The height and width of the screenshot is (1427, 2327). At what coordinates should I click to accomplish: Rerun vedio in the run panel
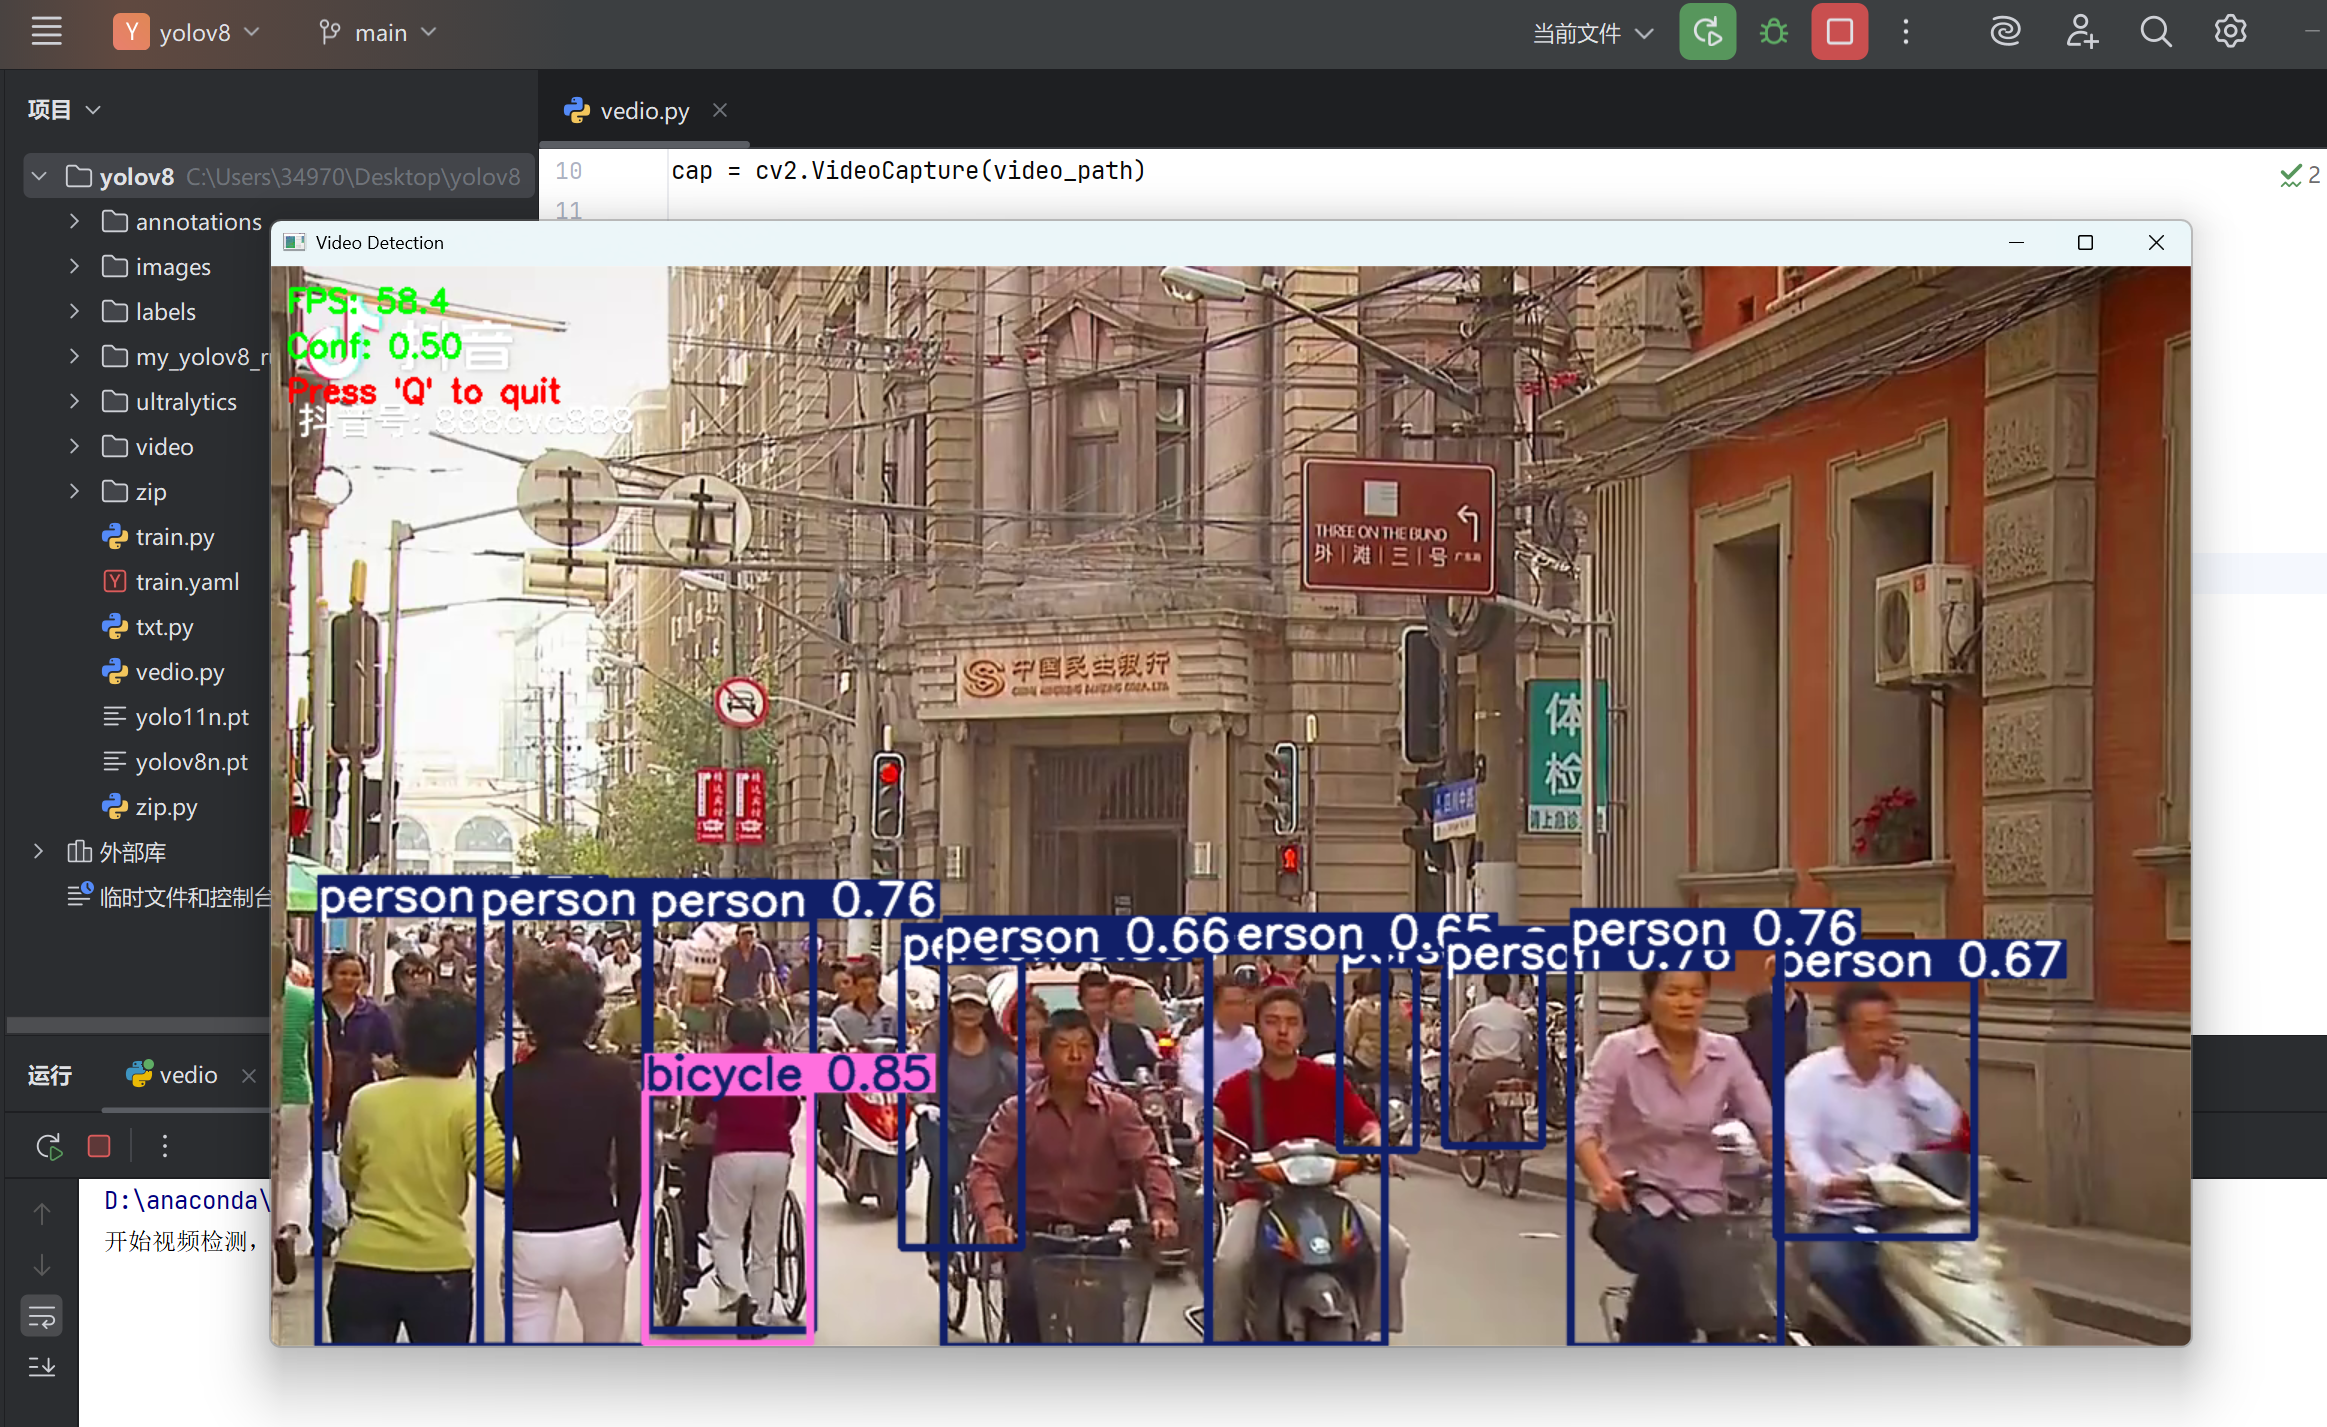point(48,1146)
